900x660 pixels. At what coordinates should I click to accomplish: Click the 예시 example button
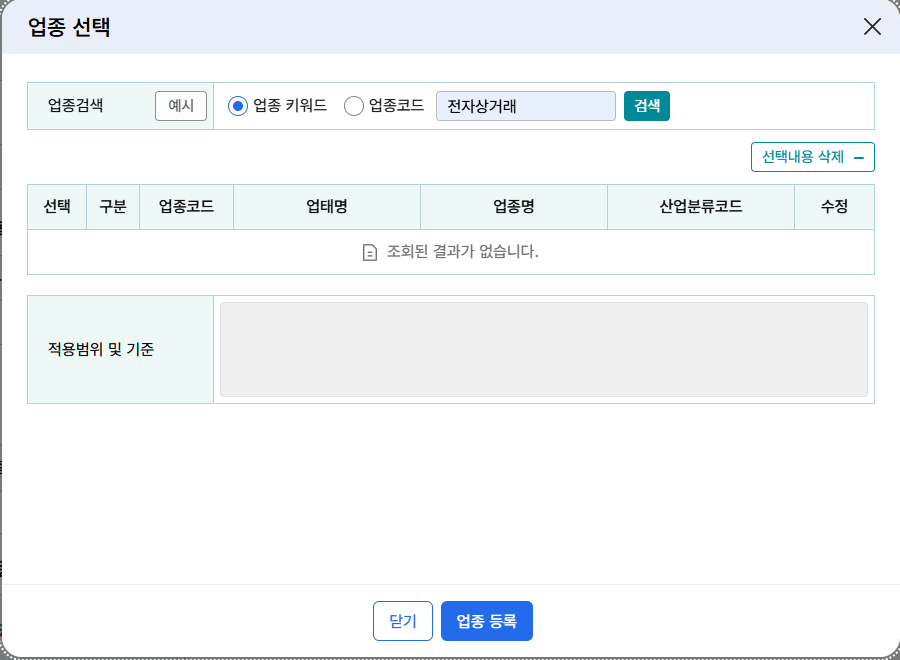point(181,106)
